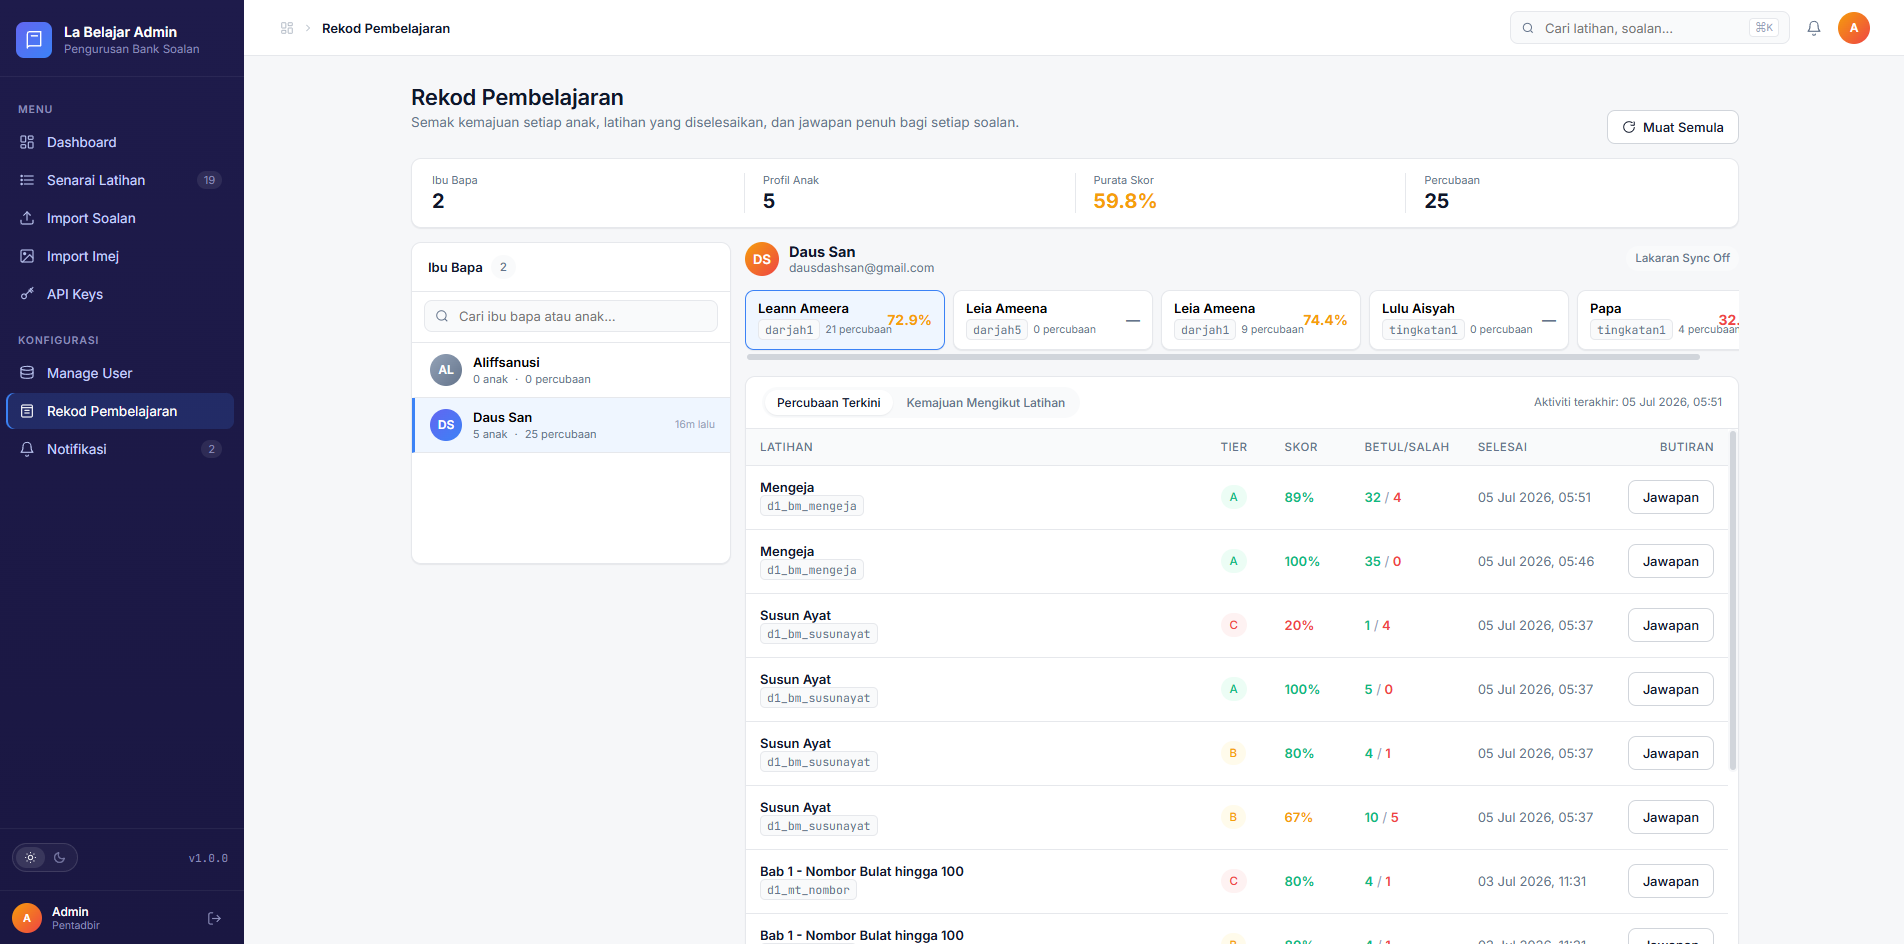Click the Manage User database icon
The width and height of the screenshot is (1904, 944).
27,373
